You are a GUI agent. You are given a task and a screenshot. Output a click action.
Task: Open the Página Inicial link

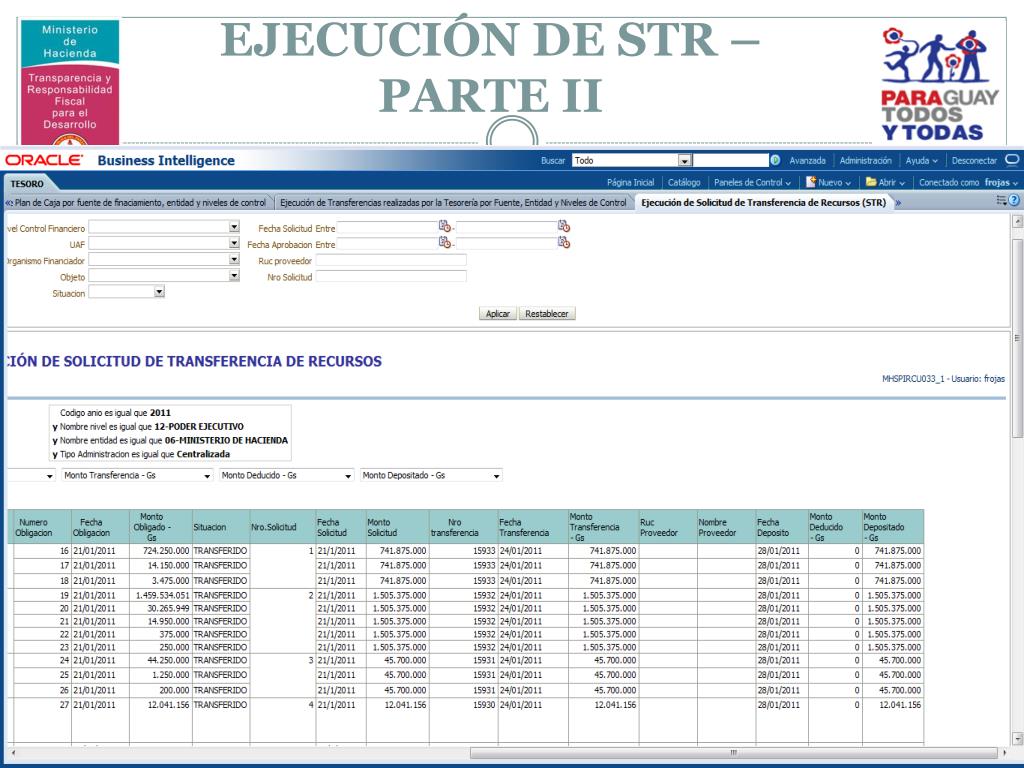point(630,183)
